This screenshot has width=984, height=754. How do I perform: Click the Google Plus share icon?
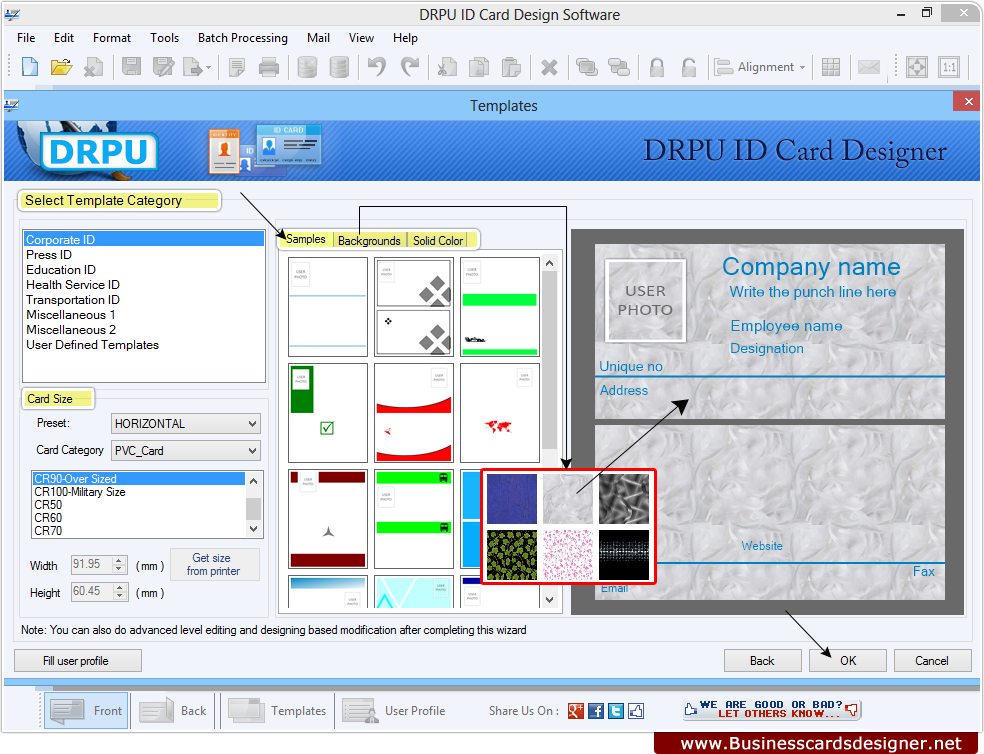[x=575, y=711]
